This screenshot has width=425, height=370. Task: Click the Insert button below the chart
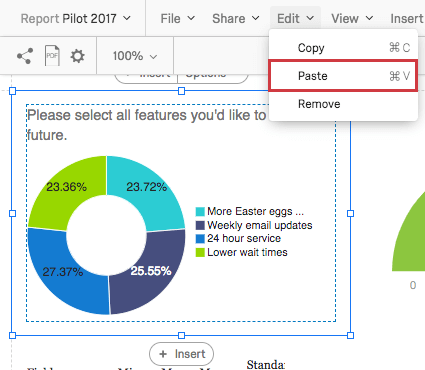point(181,354)
